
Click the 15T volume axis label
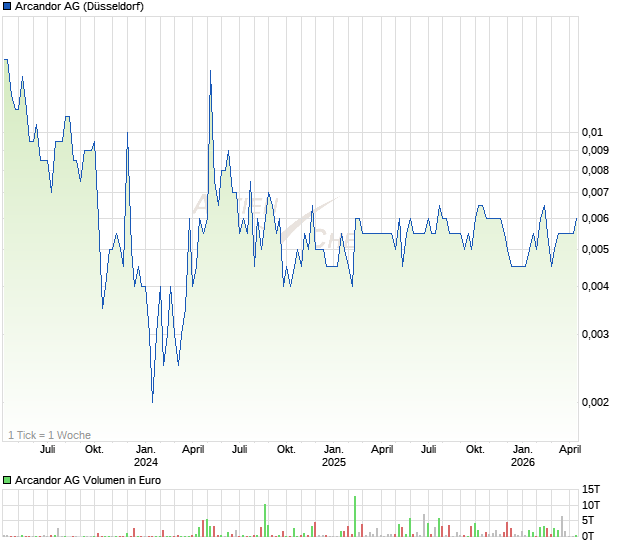coord(591,489)
